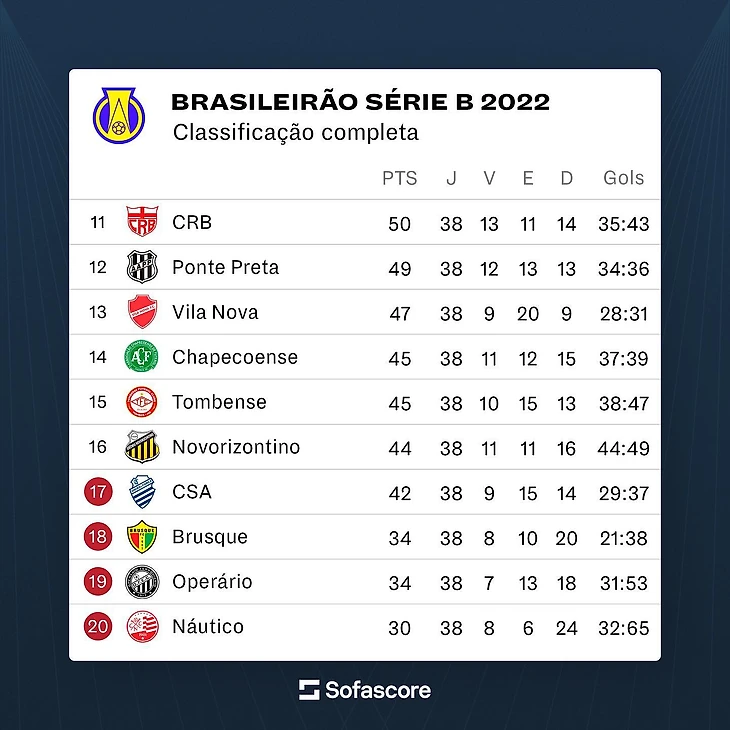Click the Sofascore logo at bottom
Viewport: 730px width, 730px height.
(365, 689)
